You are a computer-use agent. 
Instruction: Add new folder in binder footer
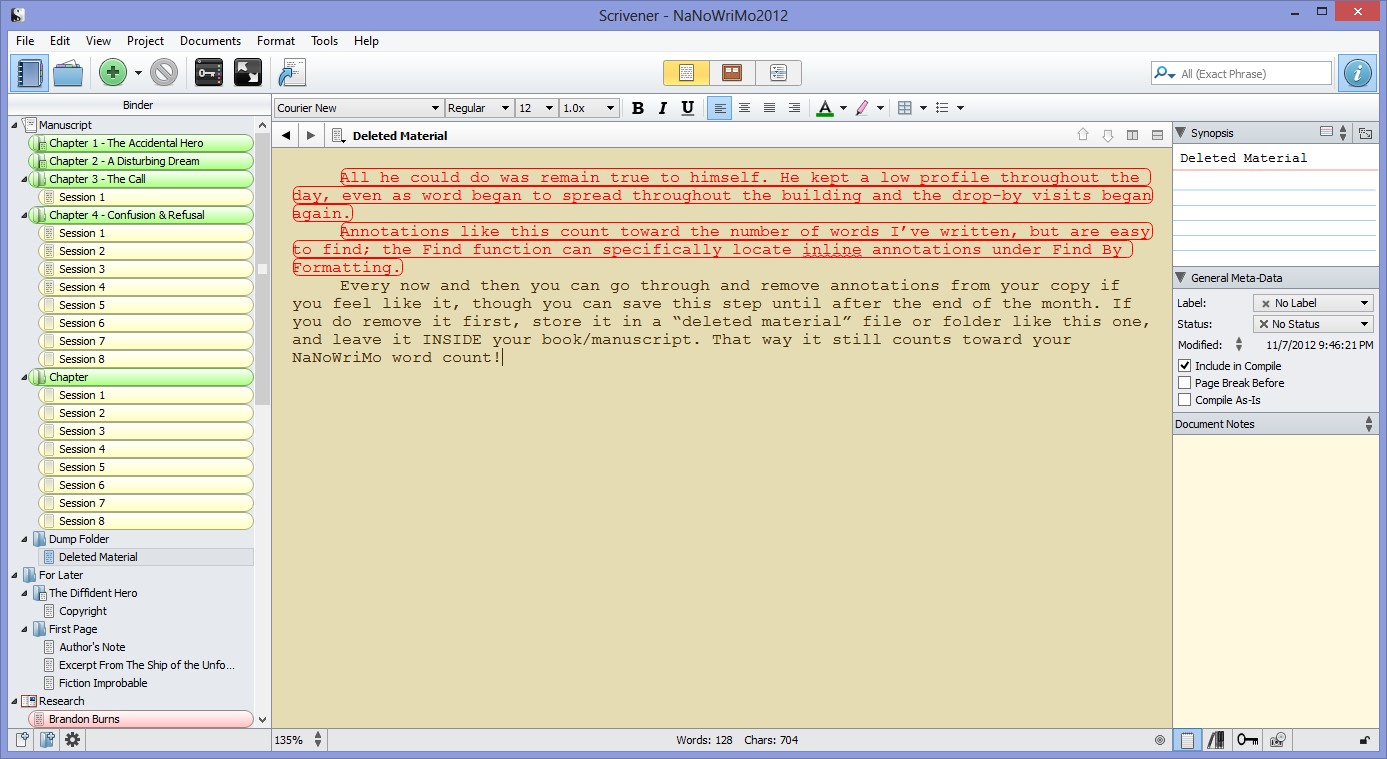click(46, 740)
